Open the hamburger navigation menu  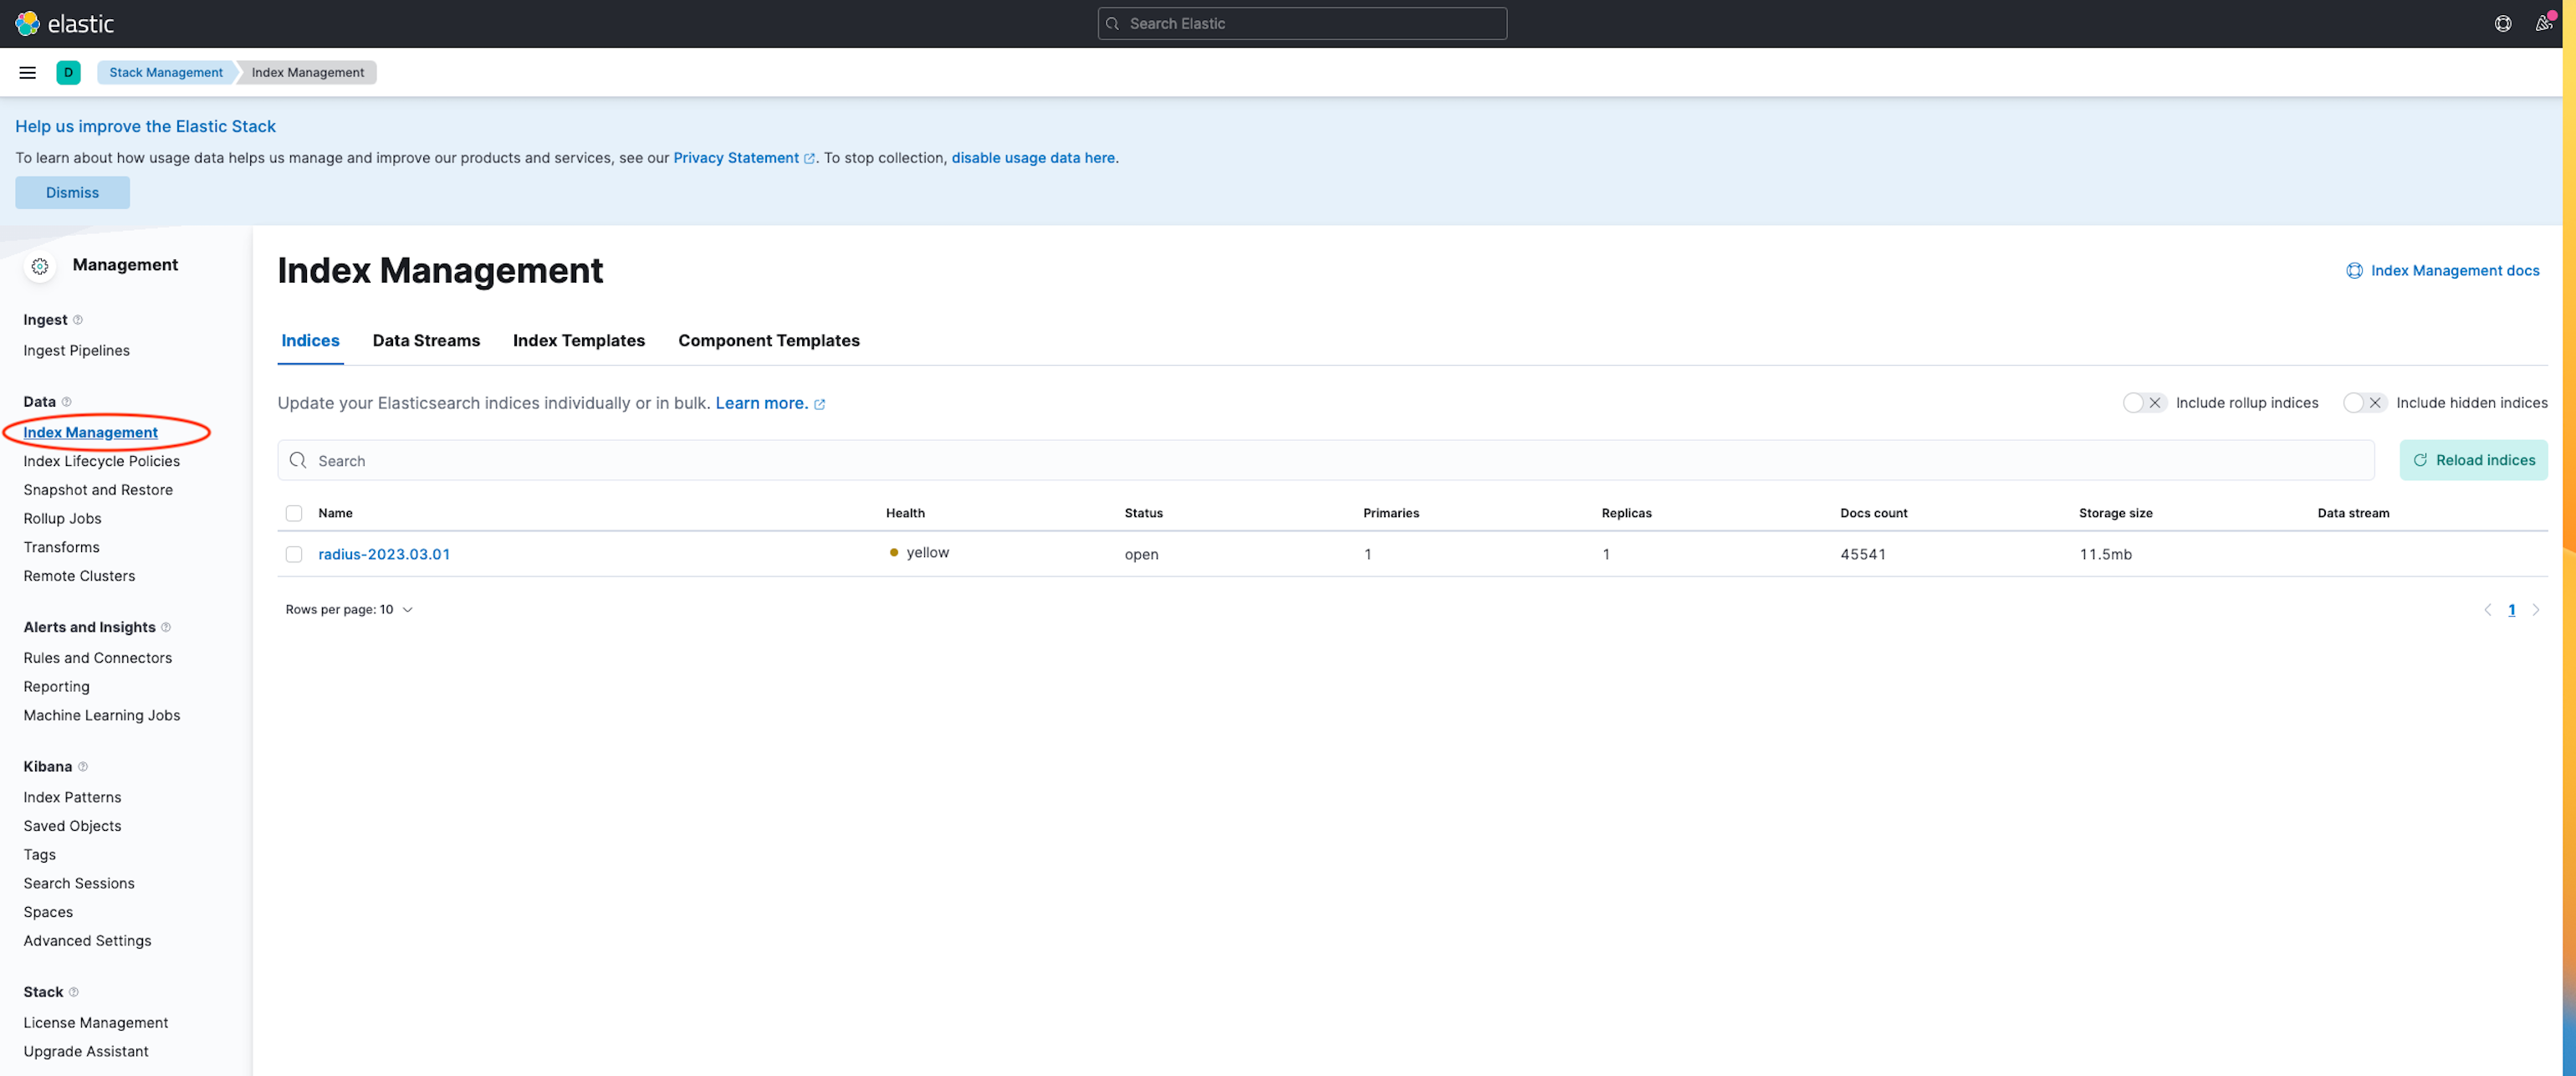[28, 72]
